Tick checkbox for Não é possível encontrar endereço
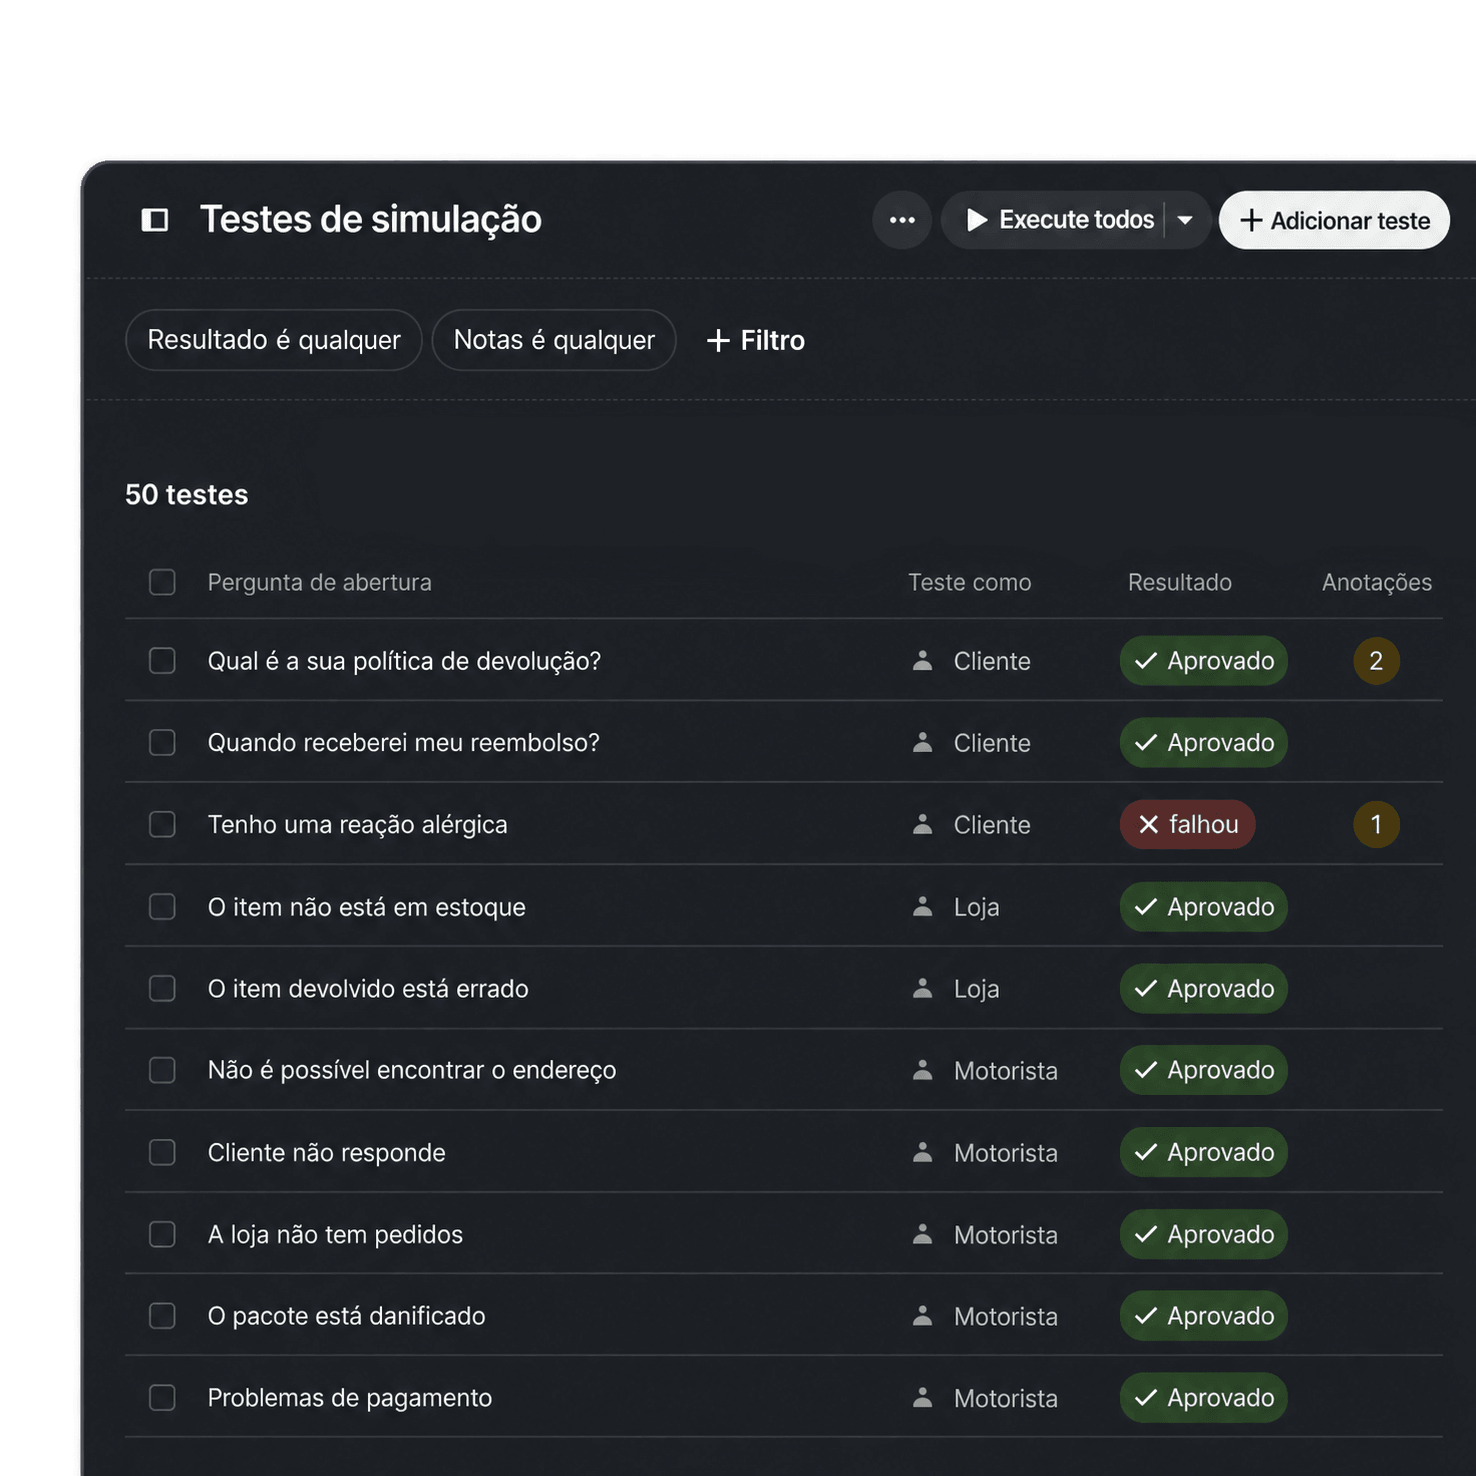This screenshot has height=1476, width=1476. 162,1071
